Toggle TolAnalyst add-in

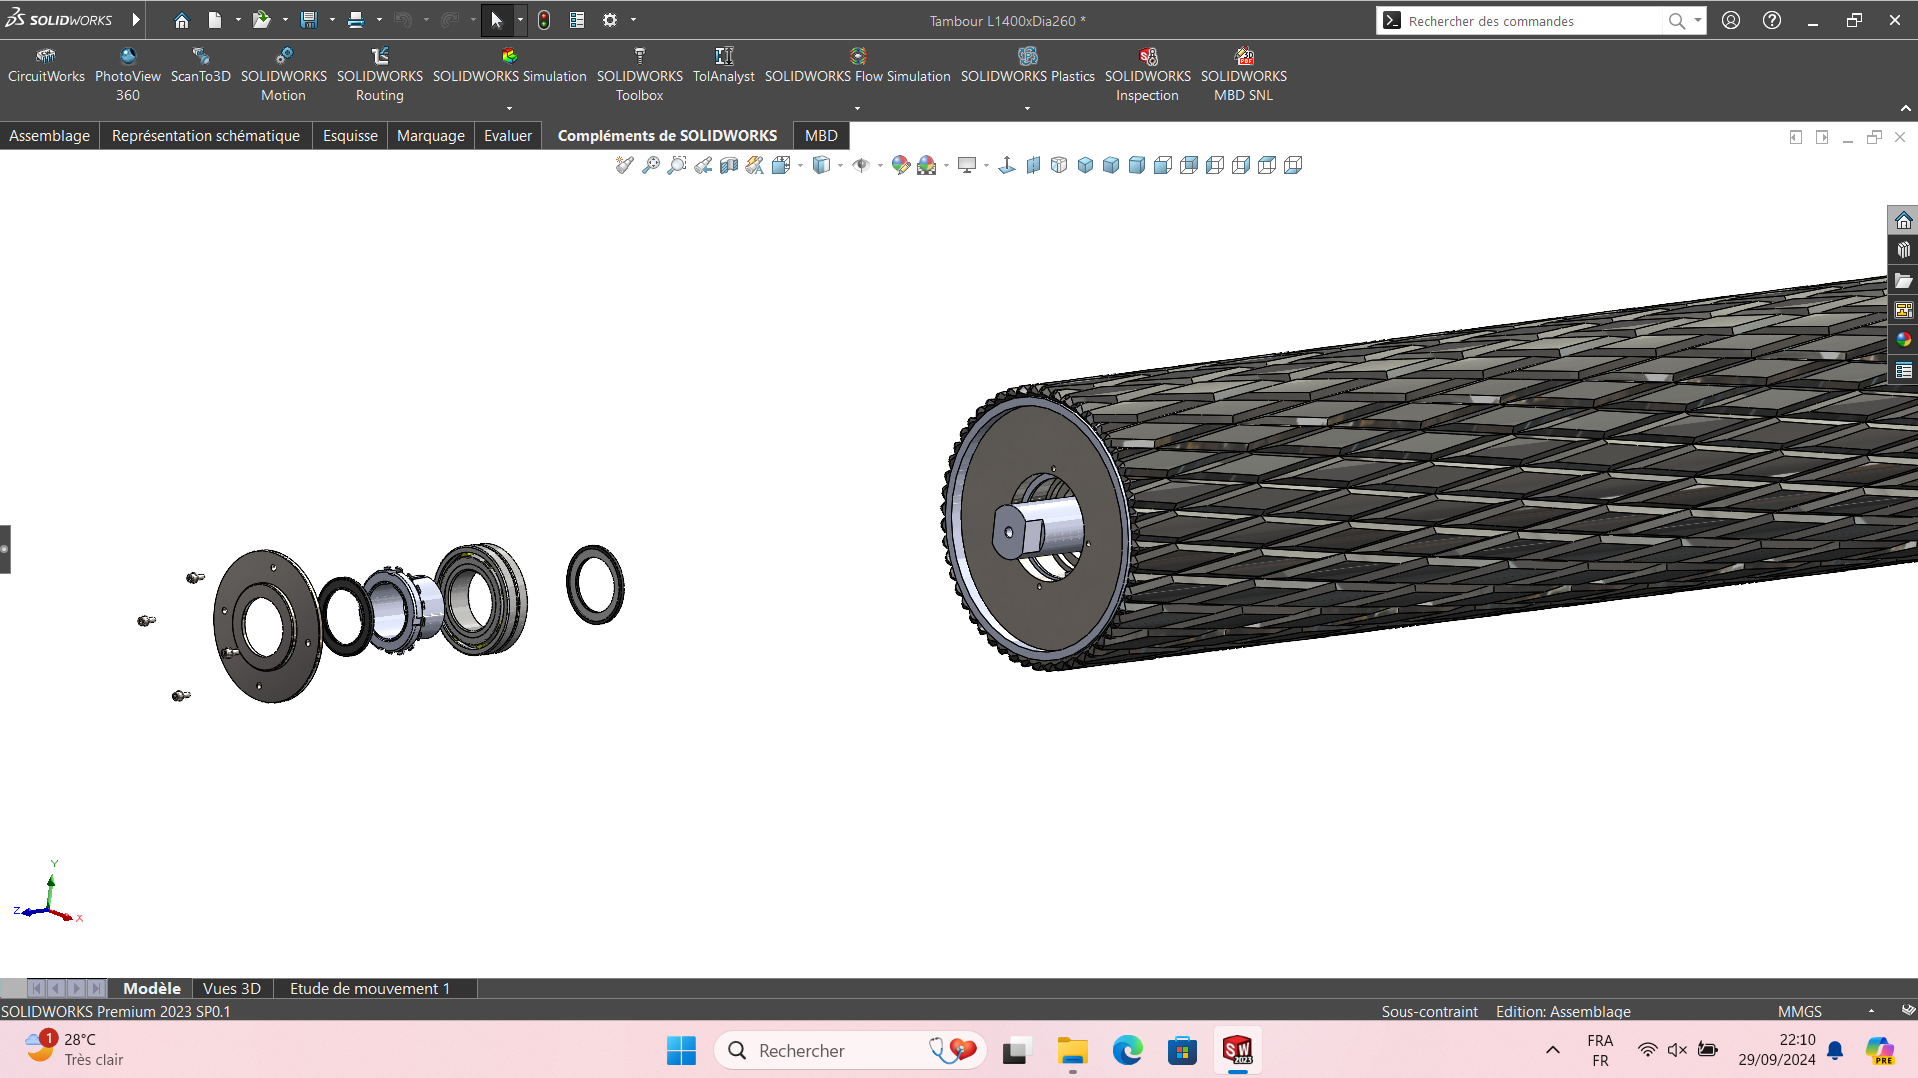click(724, 66)
